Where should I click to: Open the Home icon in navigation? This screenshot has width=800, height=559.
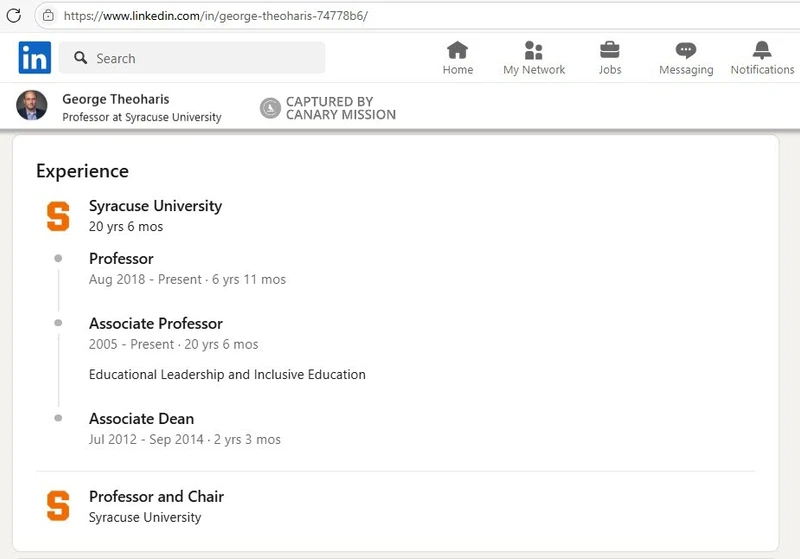click(x=457, y=51)
